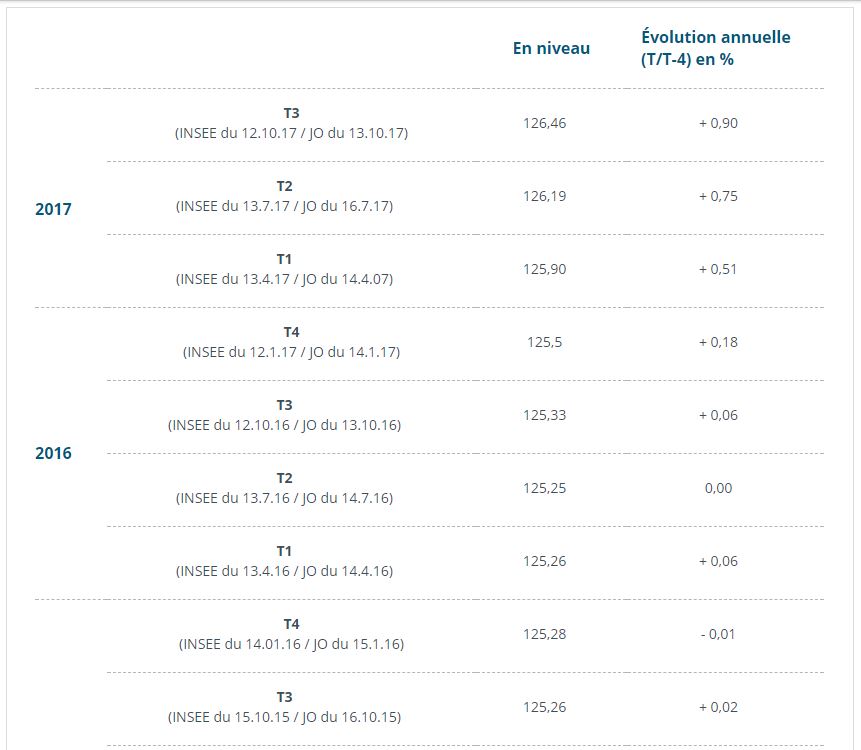Click the T4 row dated INSEE 14.01.16
The width and height of the screenshot is (861, 750).
292,634
